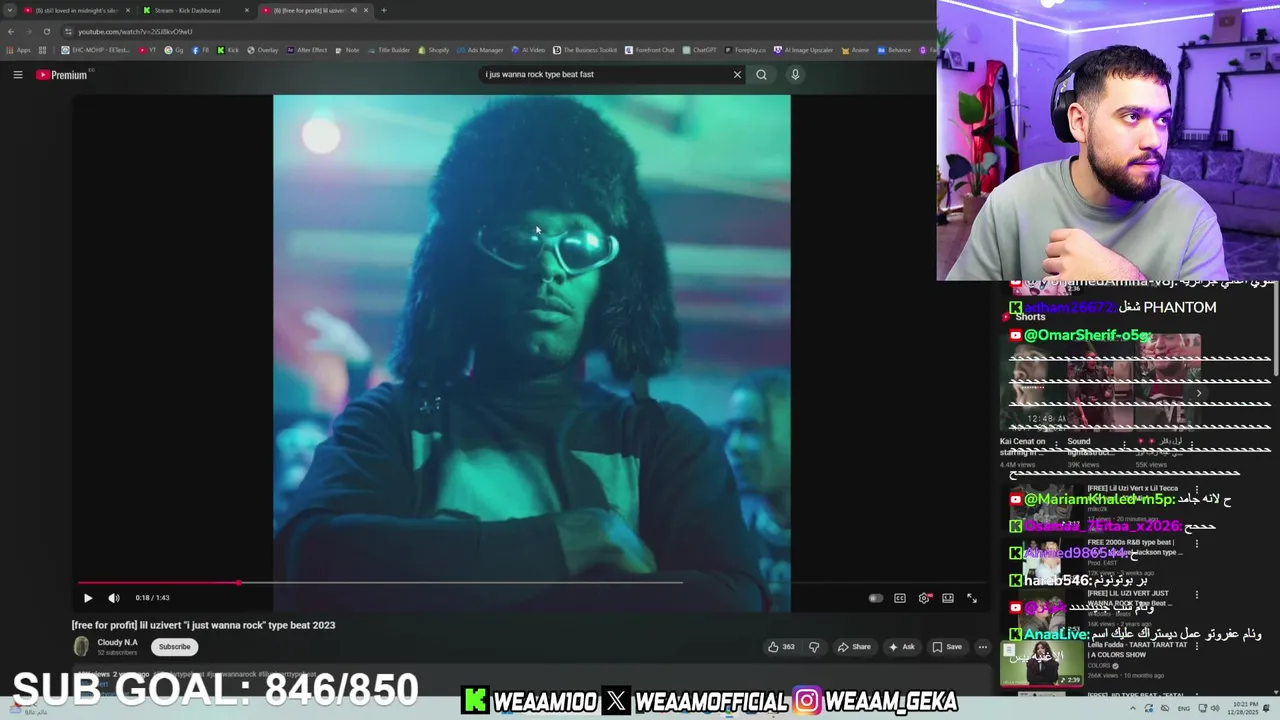This screenshot has height=720, width=1280.
Task: Play the Lella Fadda COLORS SHOW thumbnail
Action: coord(1041,663)
